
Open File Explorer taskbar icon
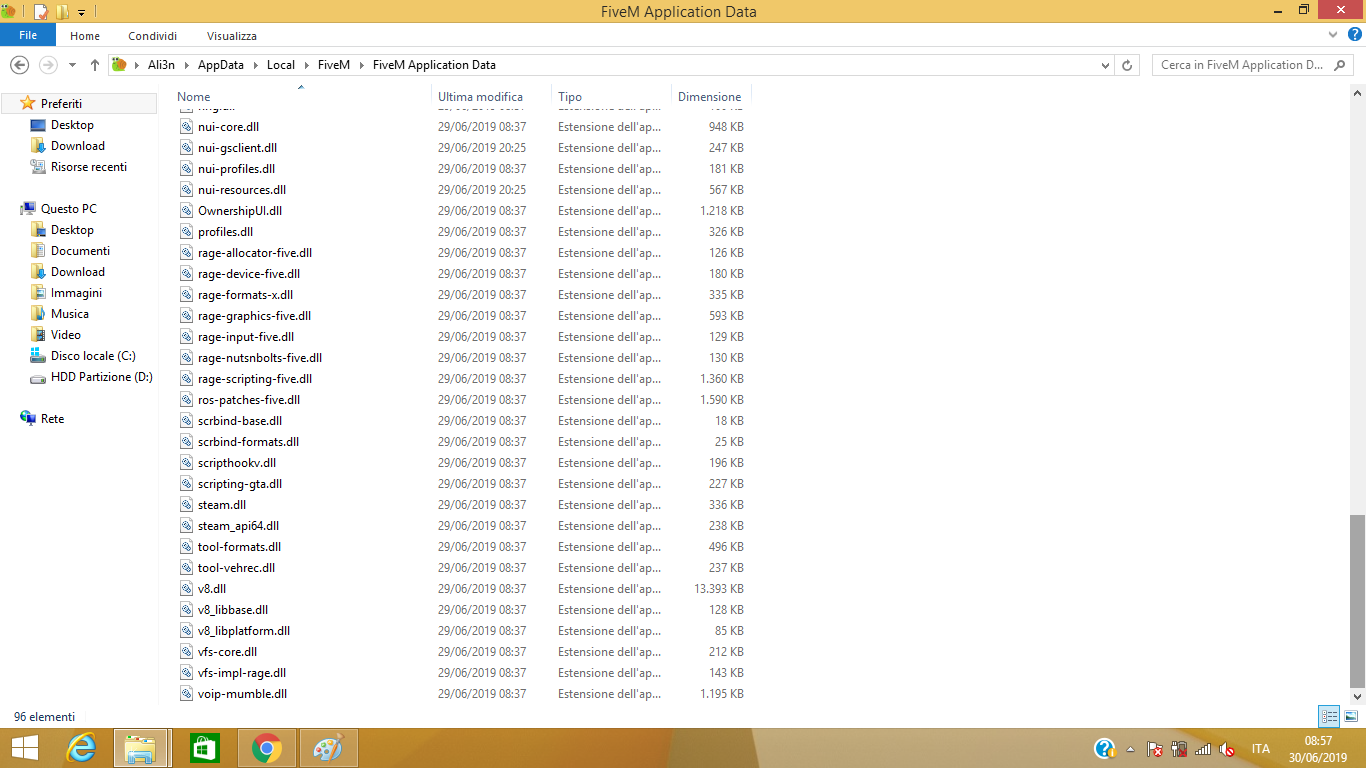click(x=140, y=748)
